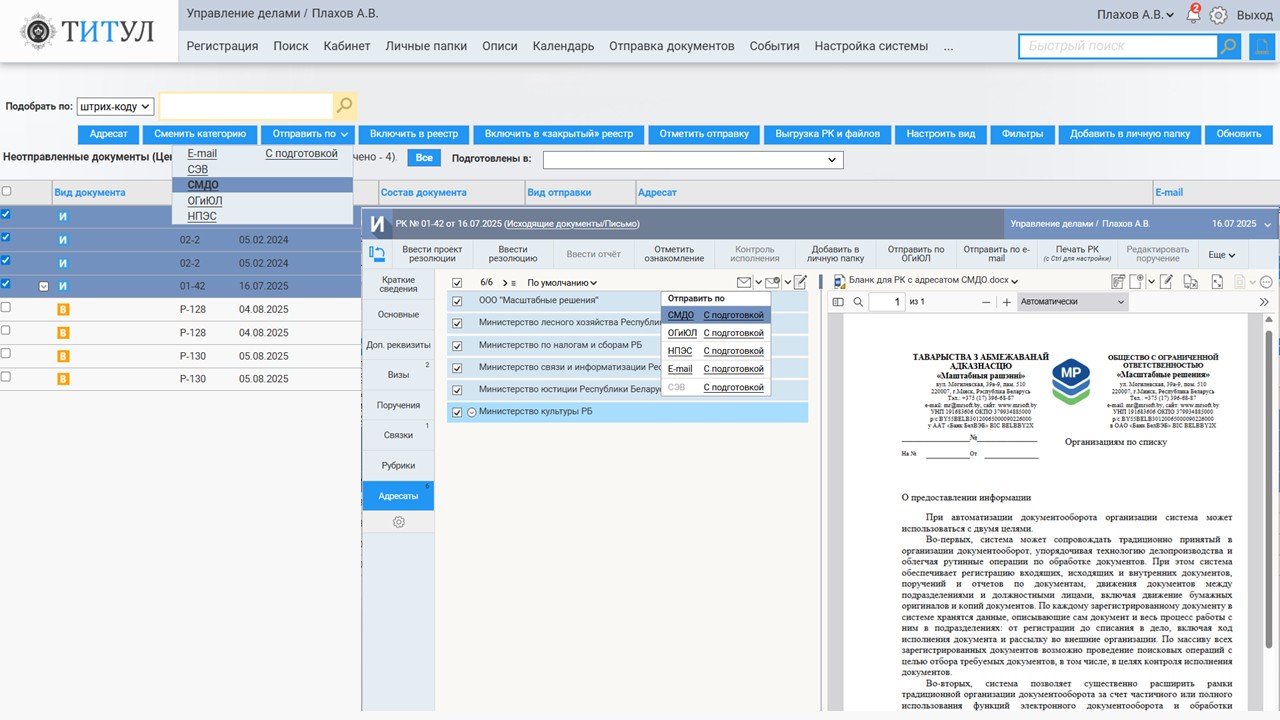This screenshot has height=720, width=1280.
Task: Expand the Подготовлены в combo box
Action: 693,160
